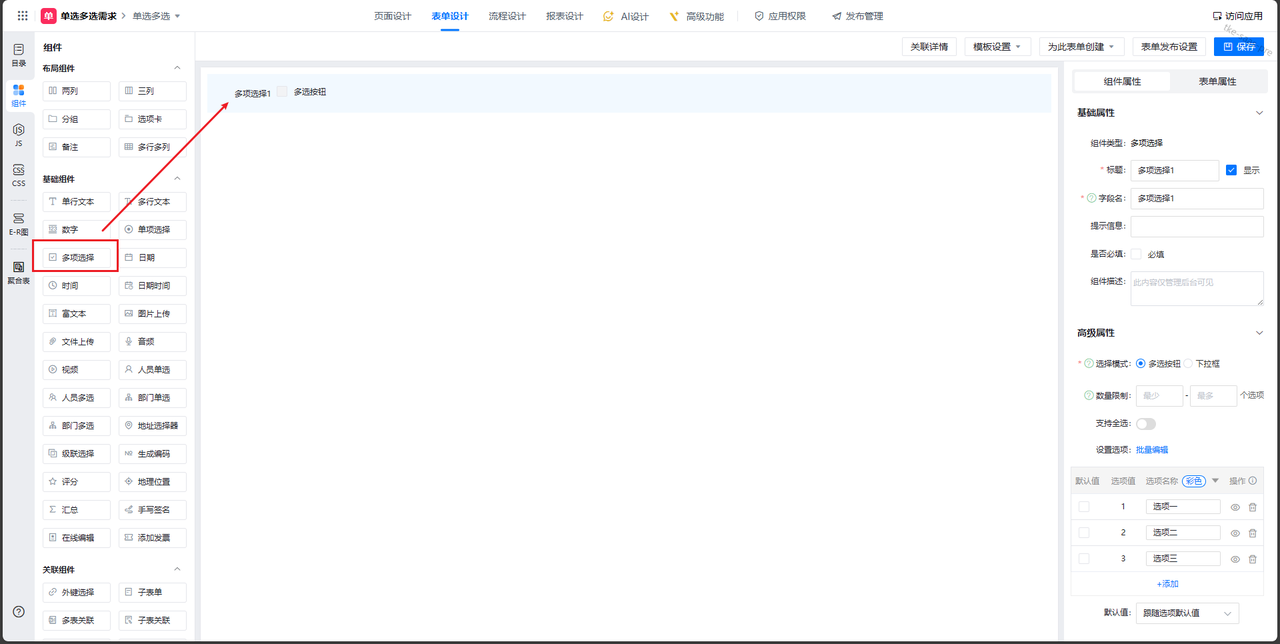The width and height of the screenshot is (1280, 644).
Task: Open the 默认值 dropdown selector
Action: coord(1185,613)
